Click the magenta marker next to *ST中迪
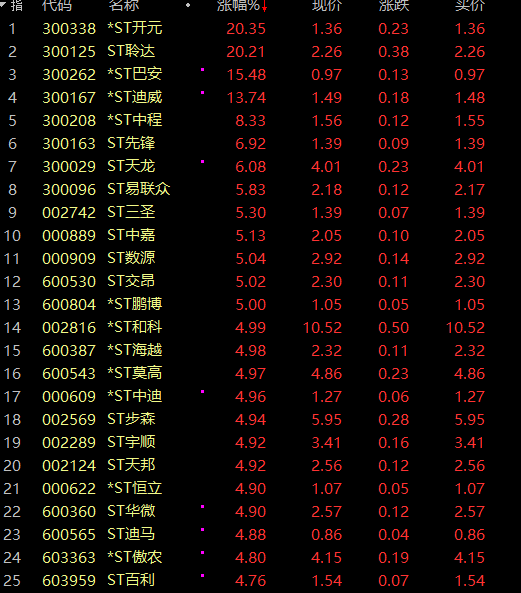Screen dimensions: 521x593 203,391
